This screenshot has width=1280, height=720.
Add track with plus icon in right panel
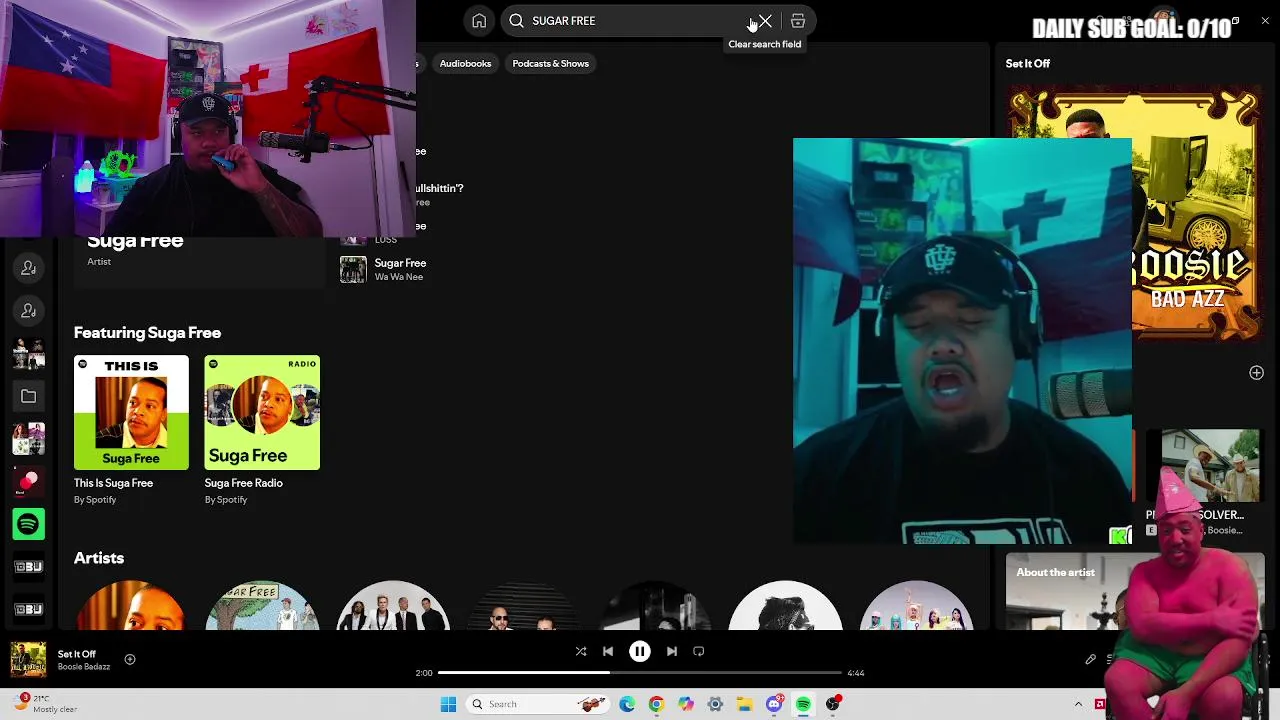1256,373
